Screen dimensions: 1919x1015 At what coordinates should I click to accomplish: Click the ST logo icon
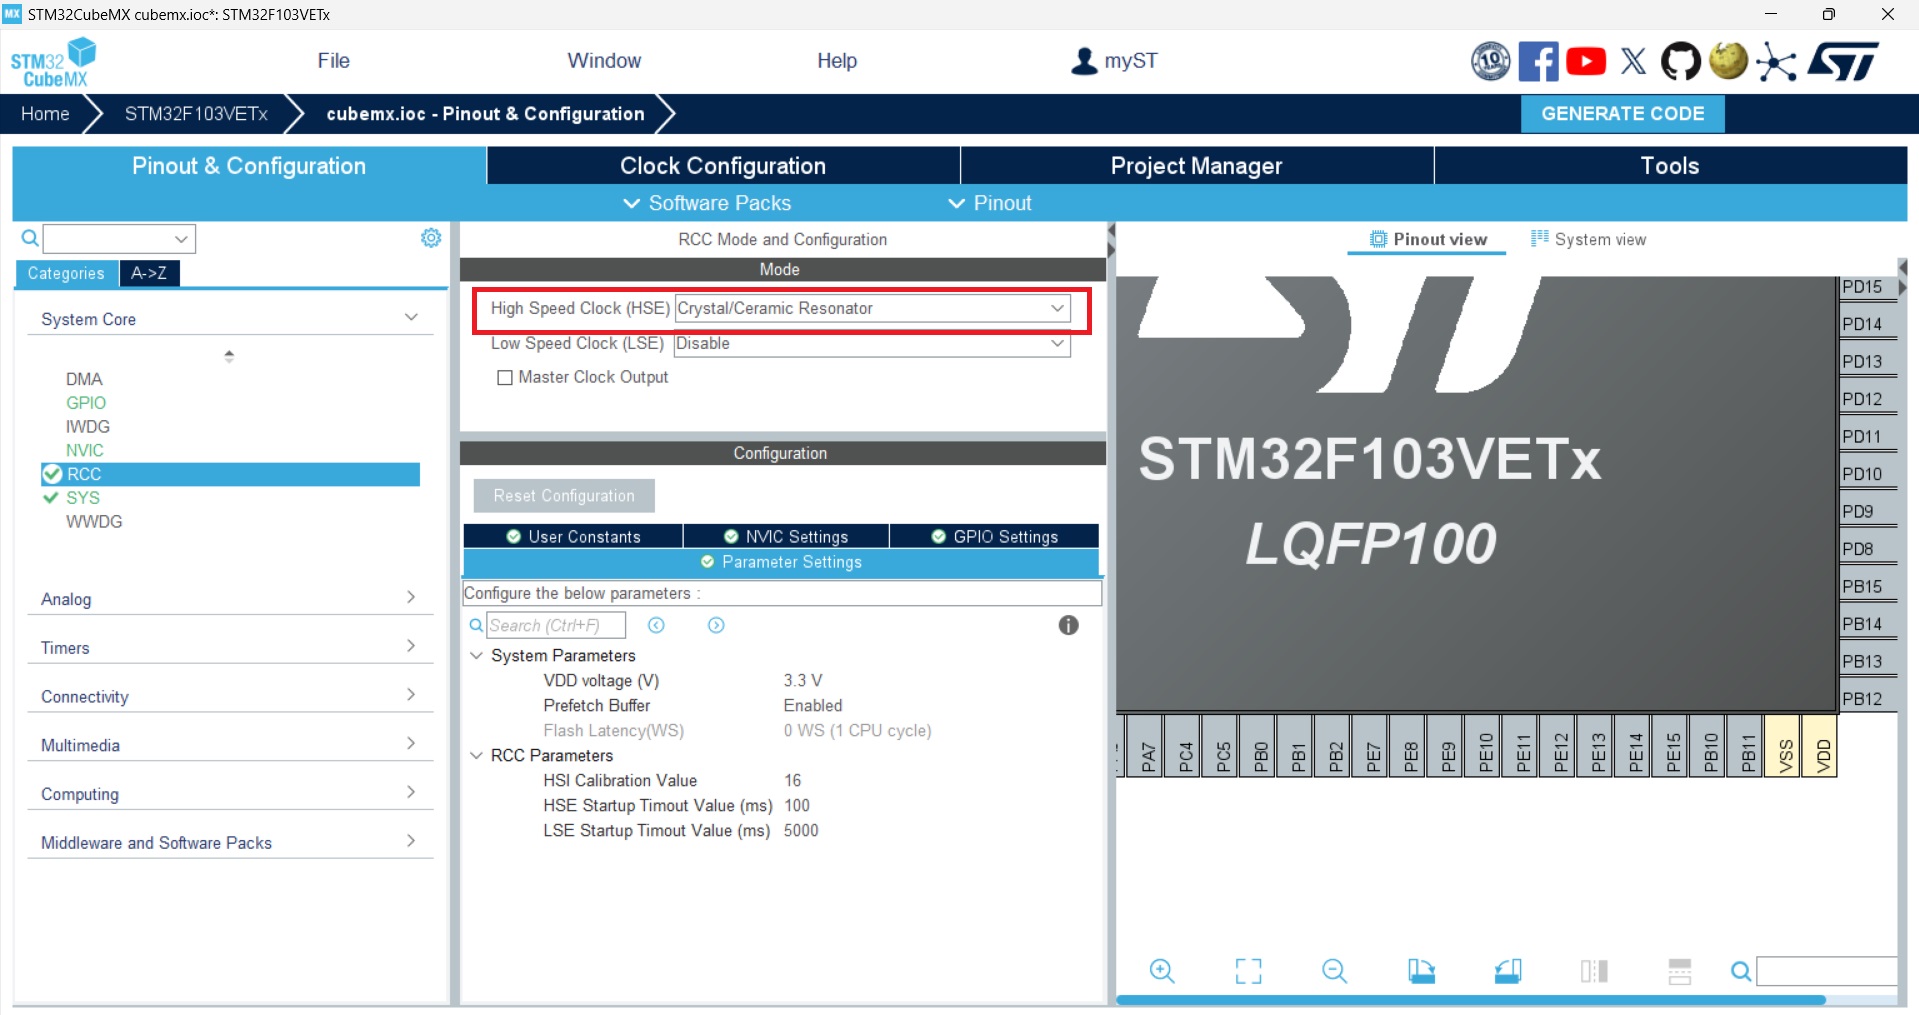[1842, 62]
